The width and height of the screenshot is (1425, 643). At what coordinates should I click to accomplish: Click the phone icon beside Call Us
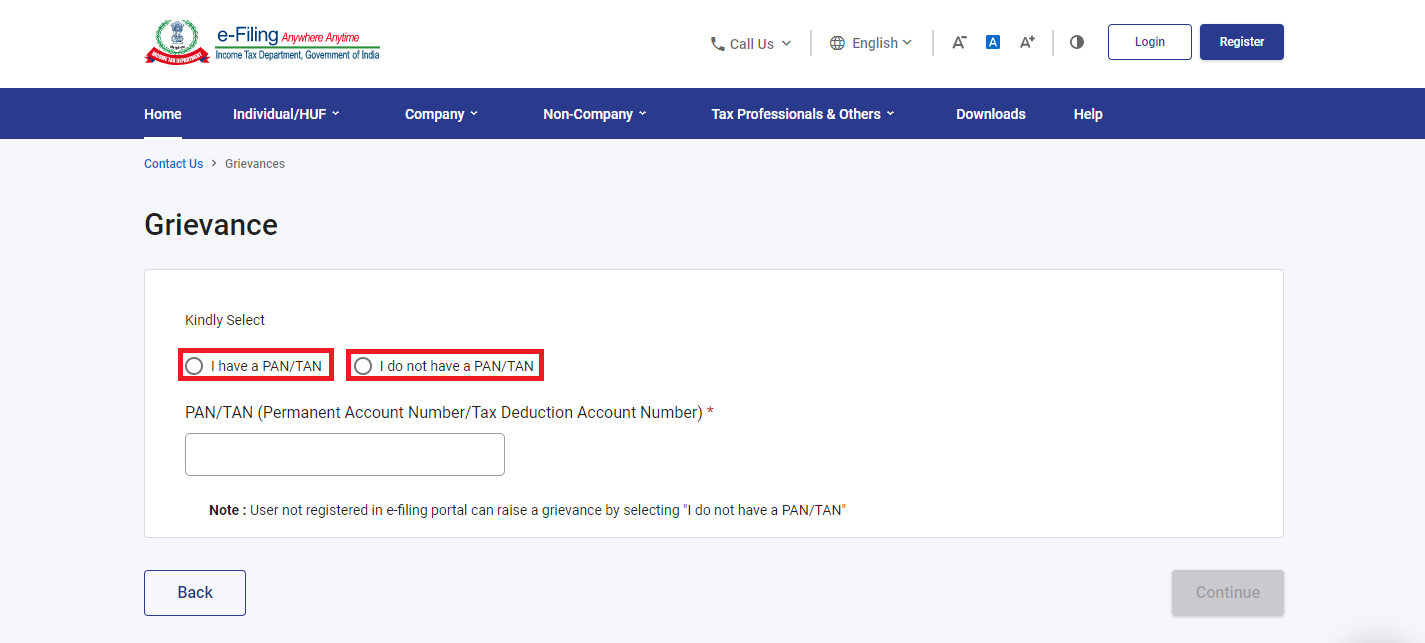pyautogui.click(x=717, y=44)
